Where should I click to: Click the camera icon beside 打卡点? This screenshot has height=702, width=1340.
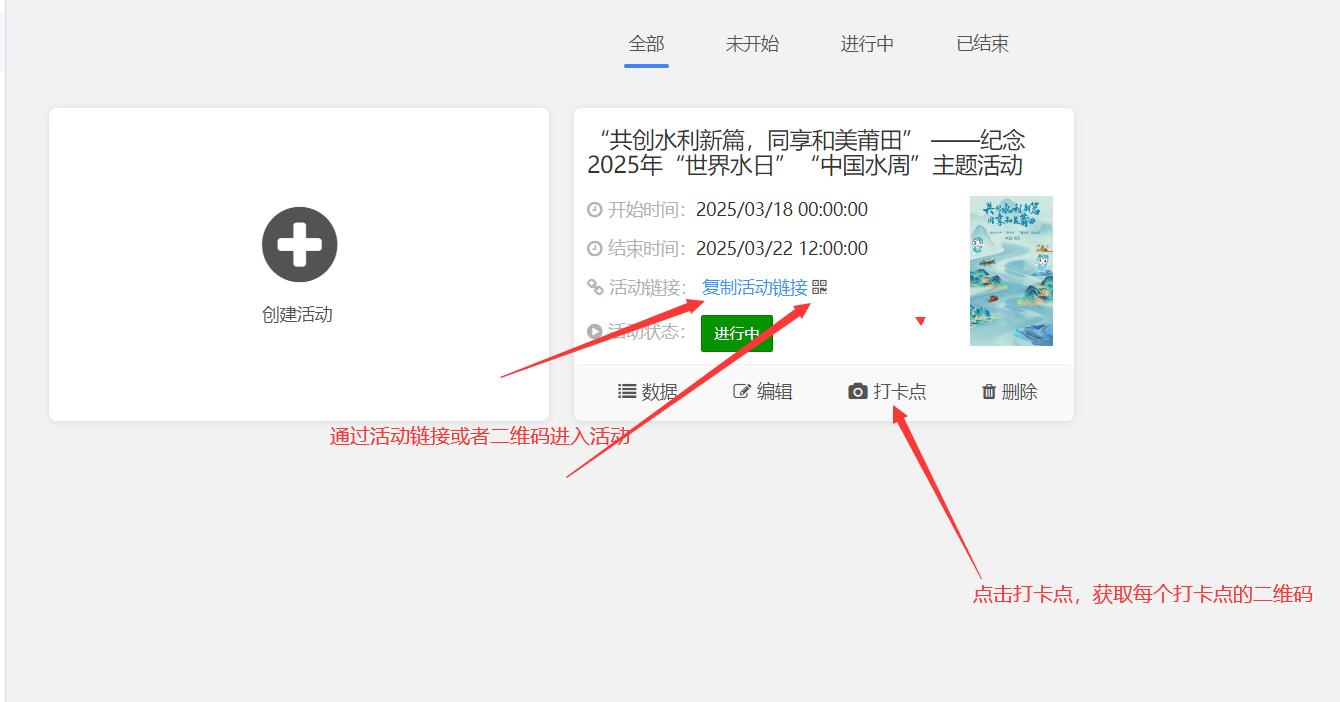tap(857, 392)
